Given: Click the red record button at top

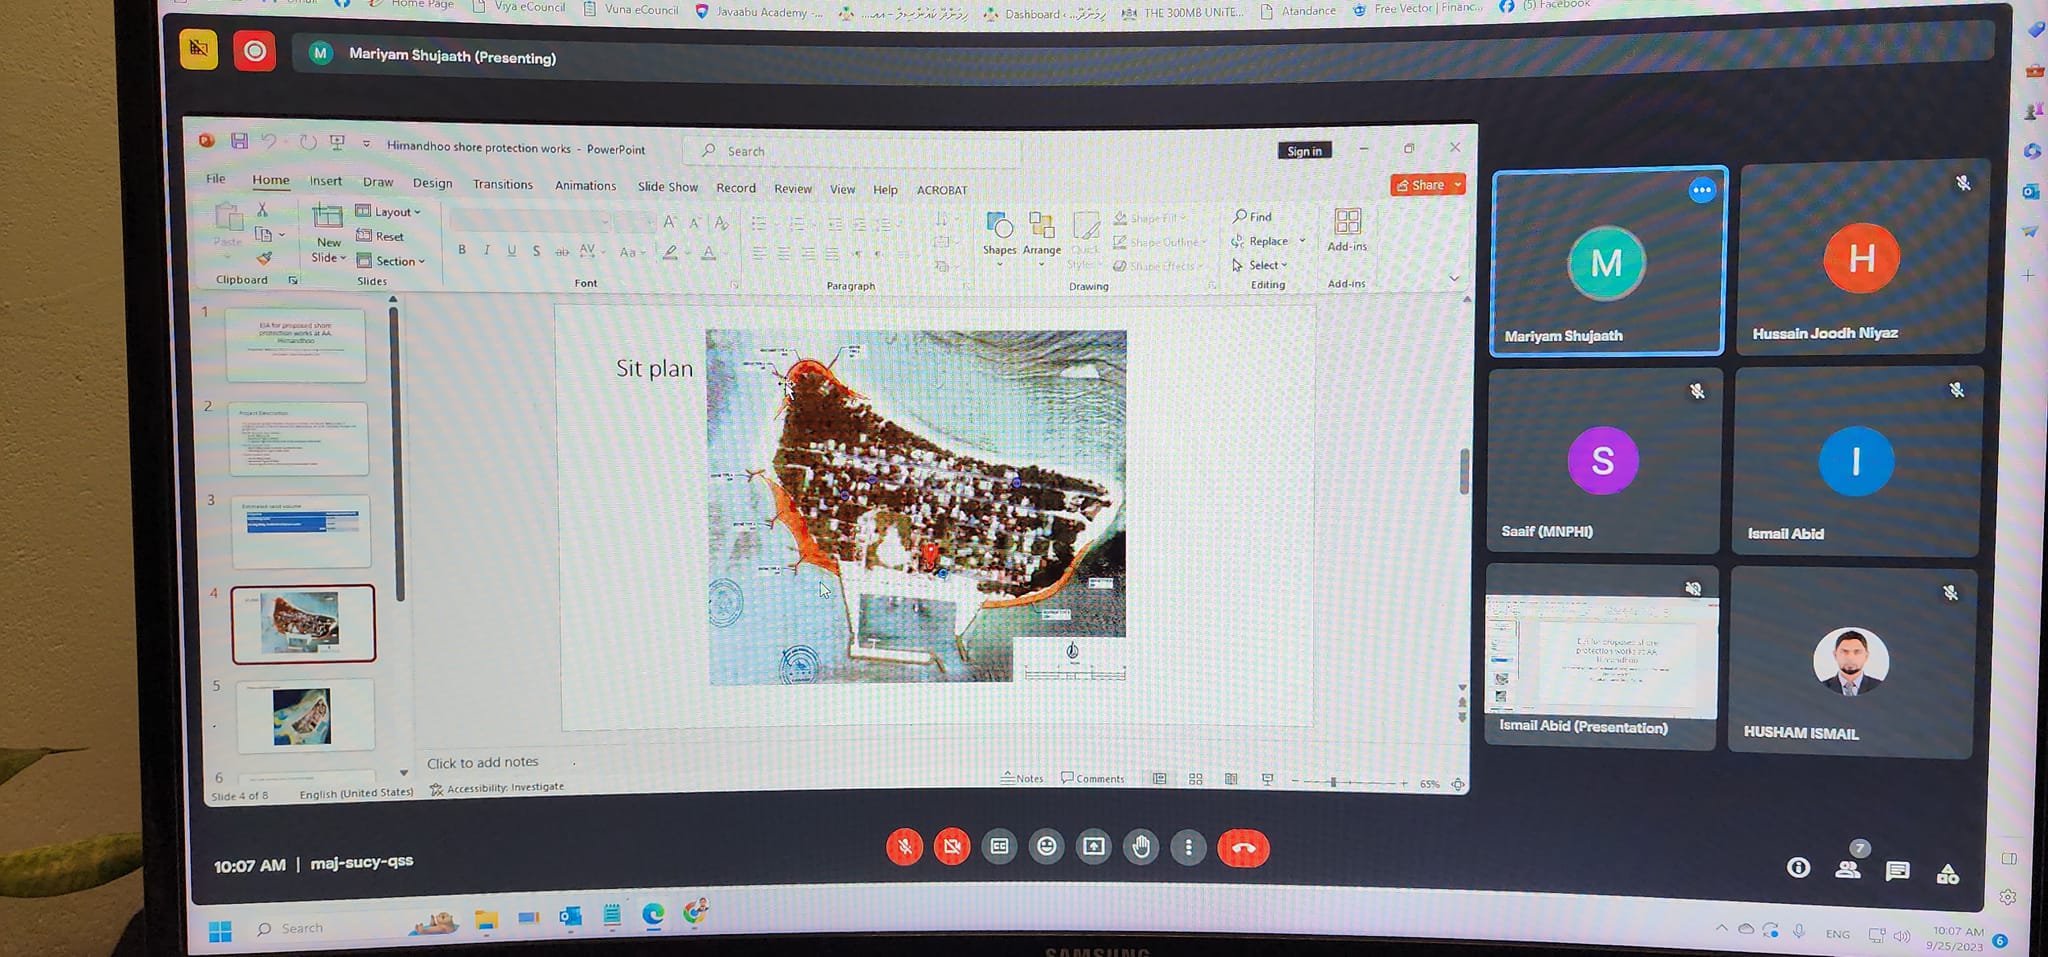Looking at the screenshot, I should (254, 50).
